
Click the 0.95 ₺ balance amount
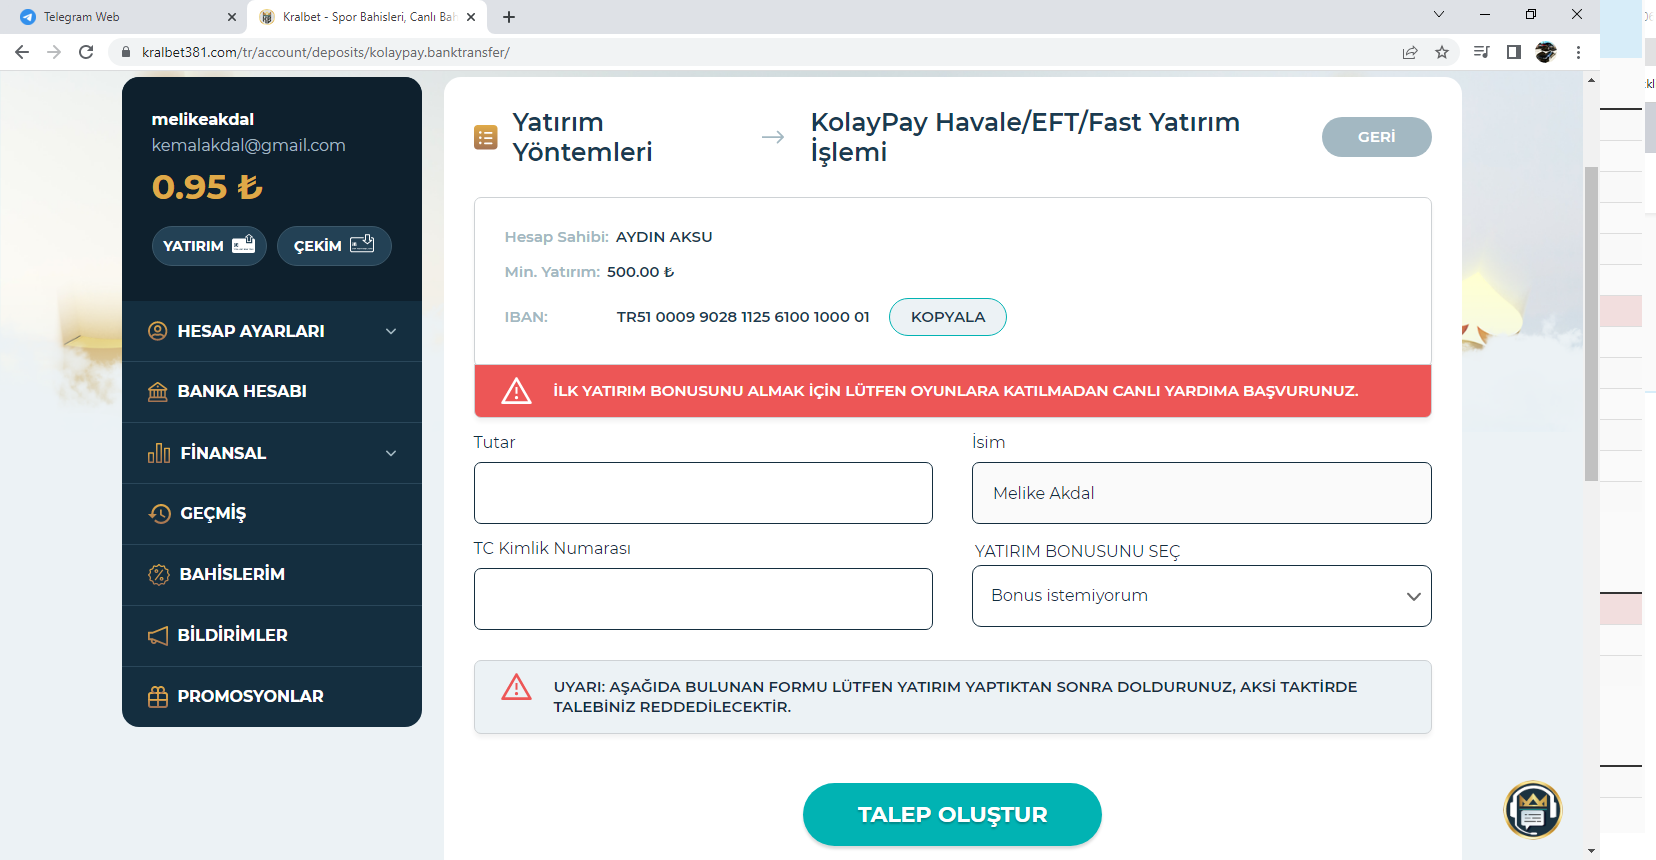coord(207,187)
